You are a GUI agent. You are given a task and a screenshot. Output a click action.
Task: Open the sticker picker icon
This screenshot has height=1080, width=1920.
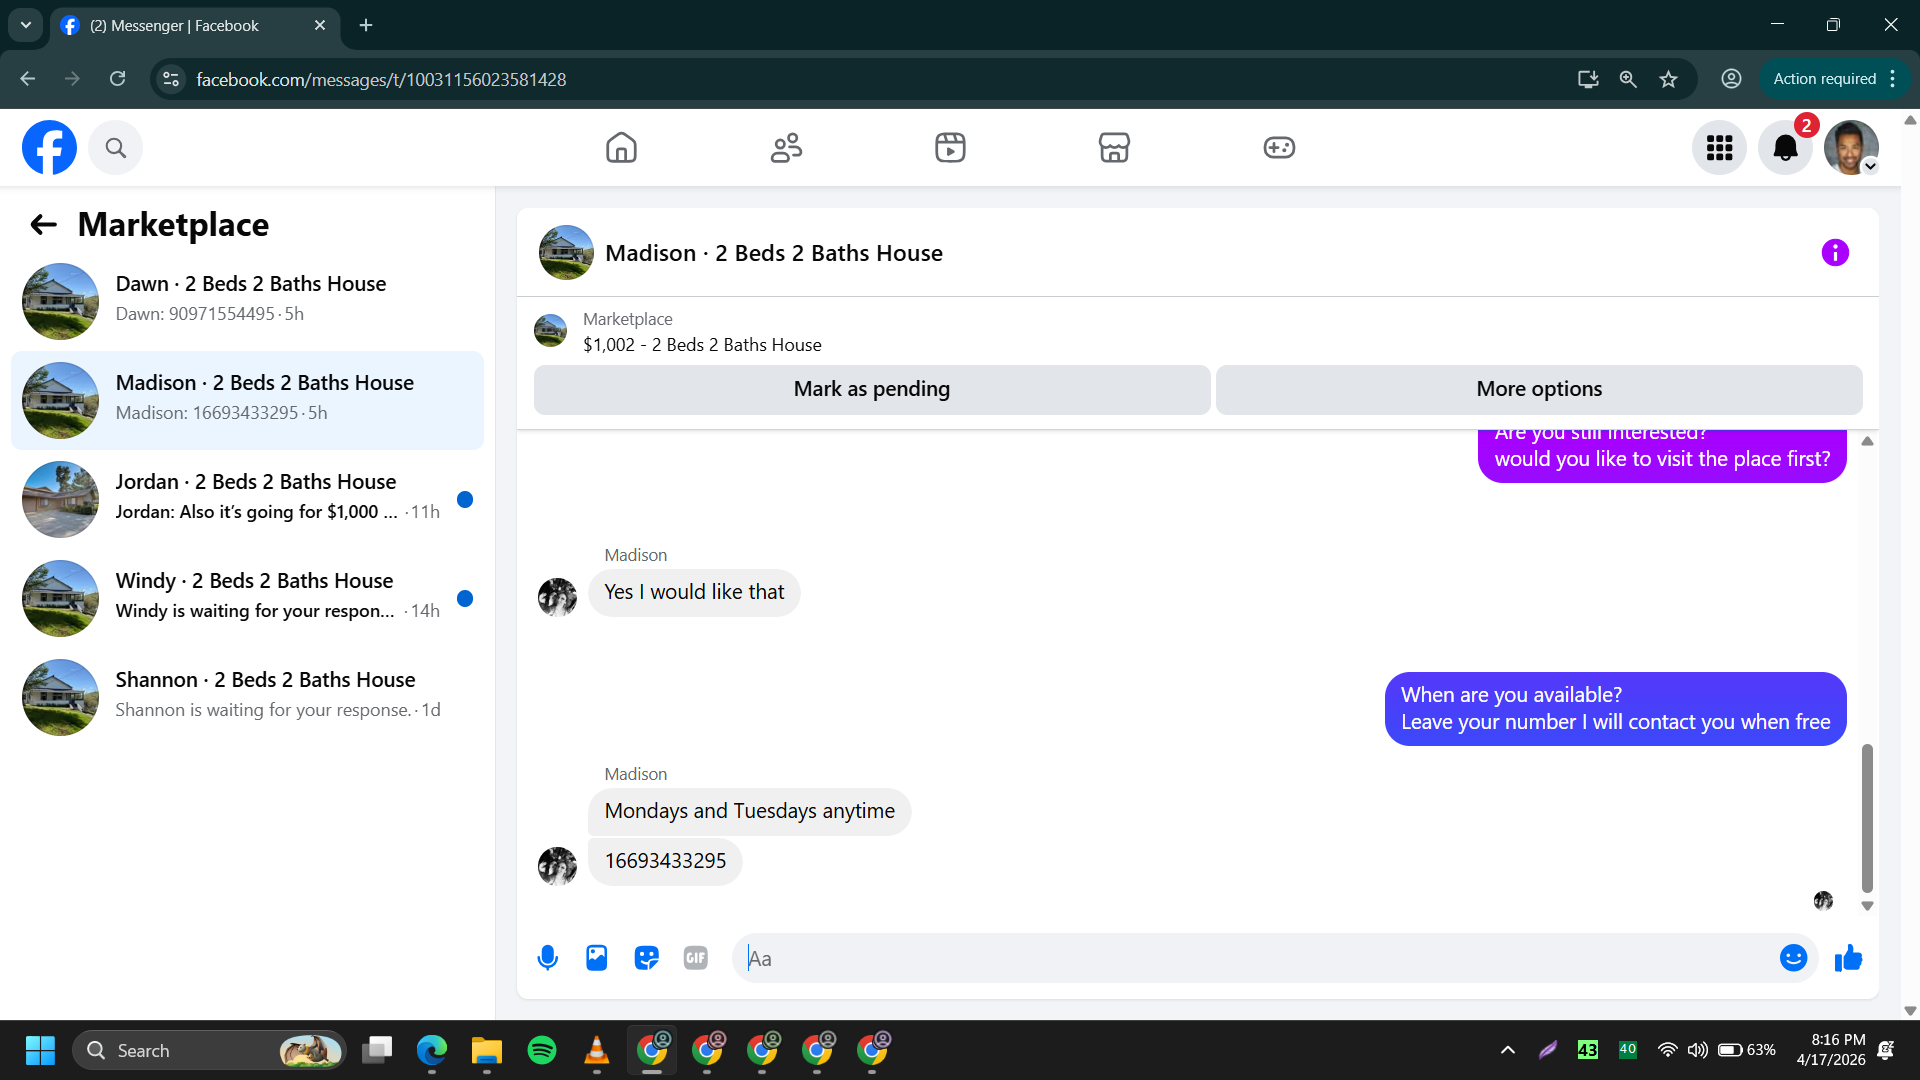coord(646,958)
